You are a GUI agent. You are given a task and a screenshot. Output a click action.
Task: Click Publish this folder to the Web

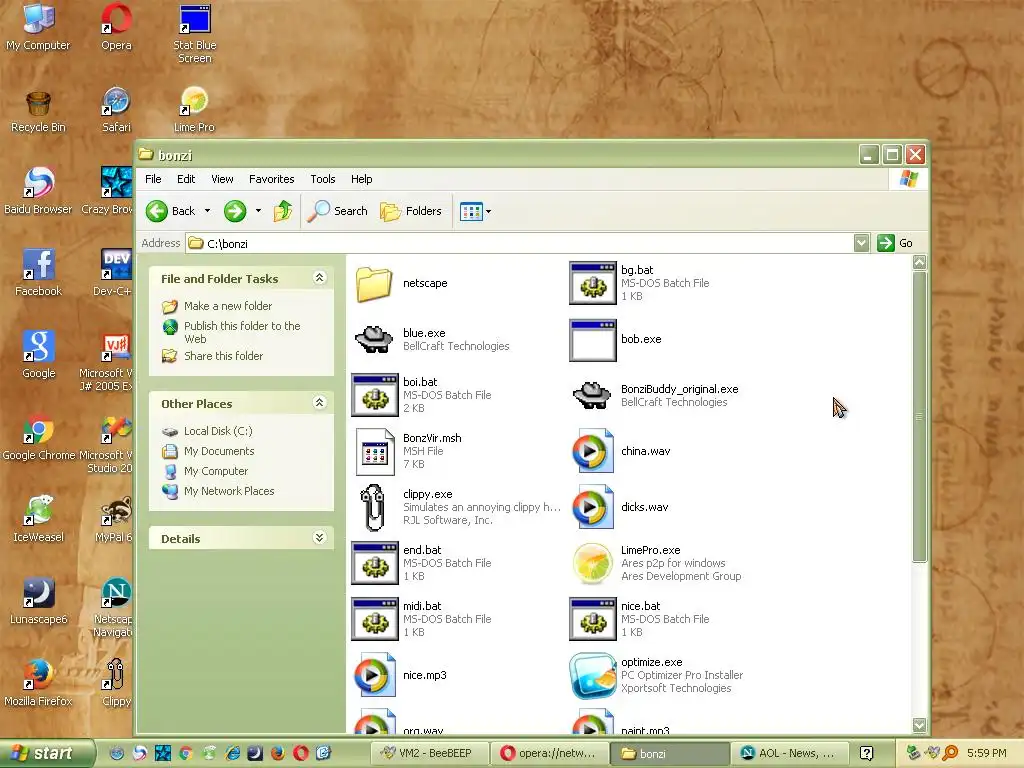pos(242,332)
